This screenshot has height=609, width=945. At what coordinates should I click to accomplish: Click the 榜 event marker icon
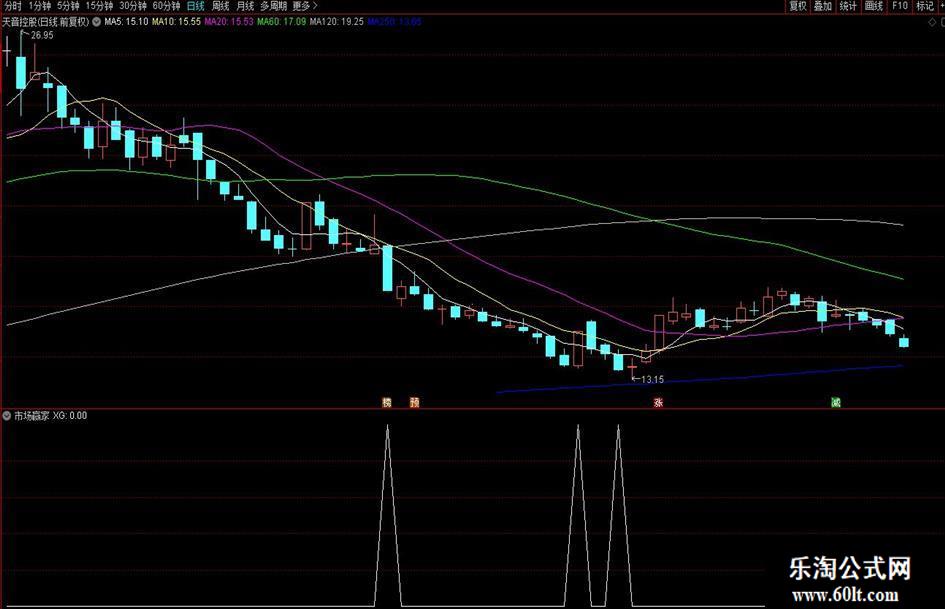click(387, 402)
